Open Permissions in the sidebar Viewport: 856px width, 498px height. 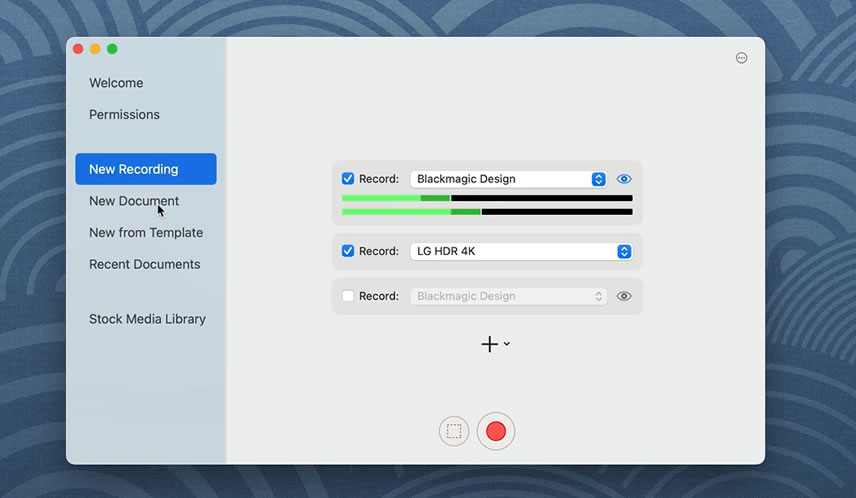124,114
